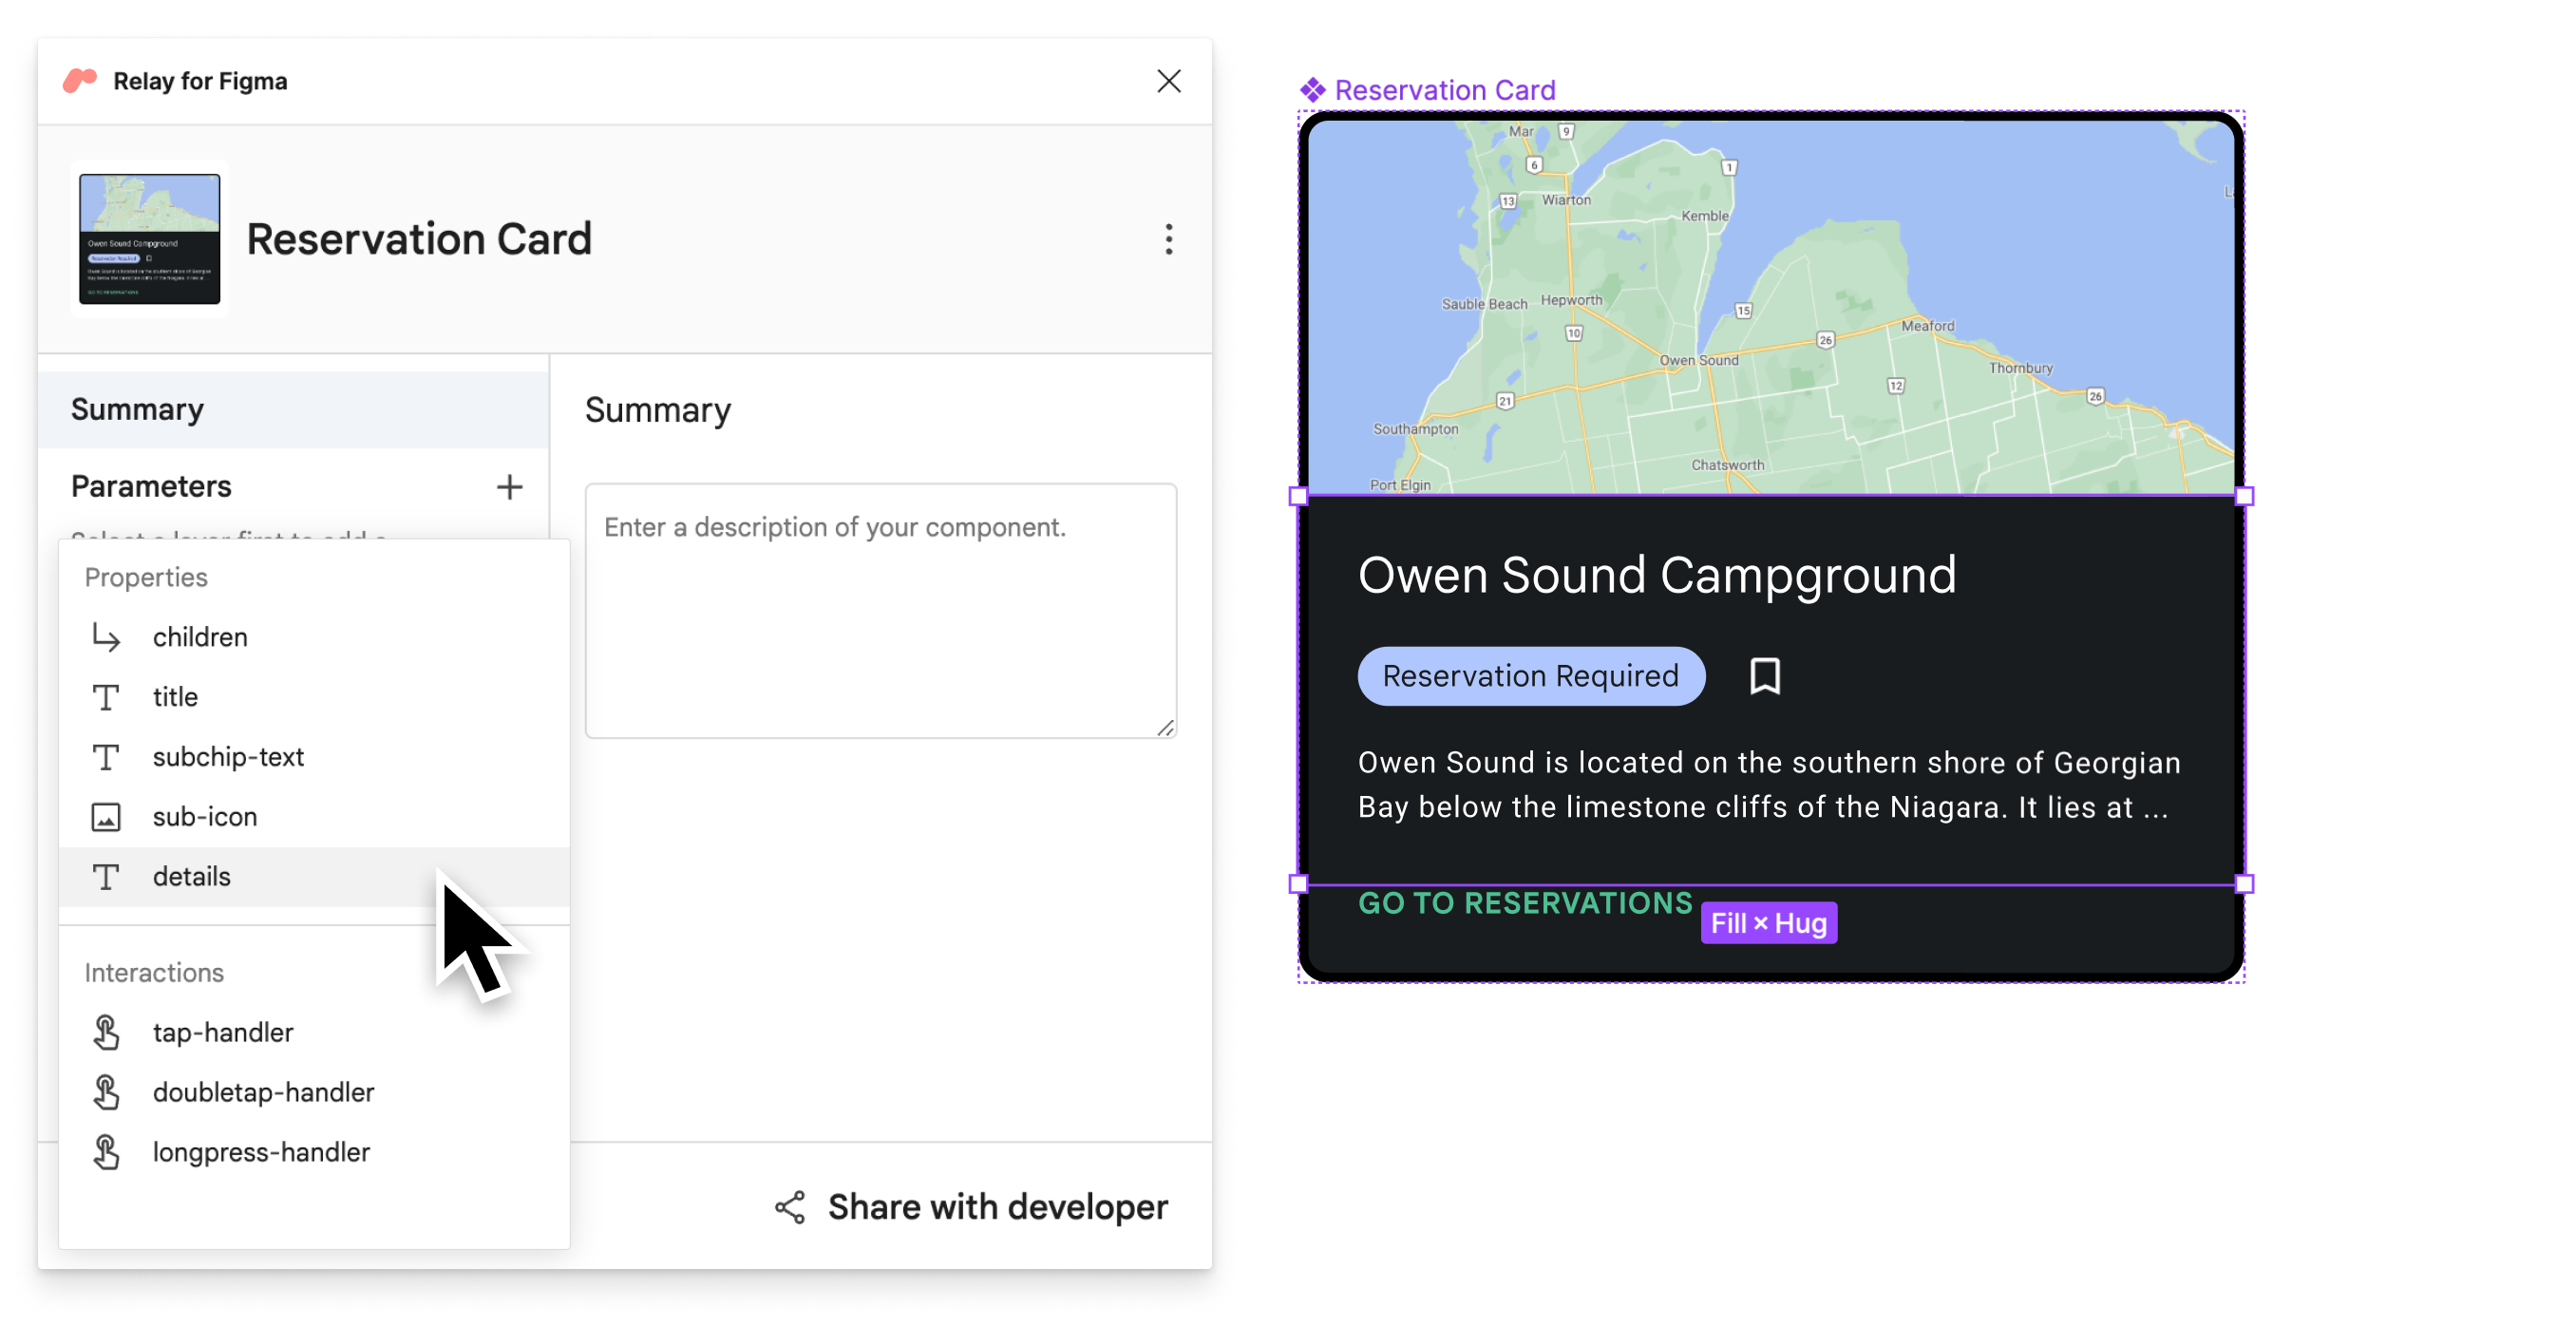
Task: Click the Fill x Hug dimension badge
Action: coord(1768,921)
